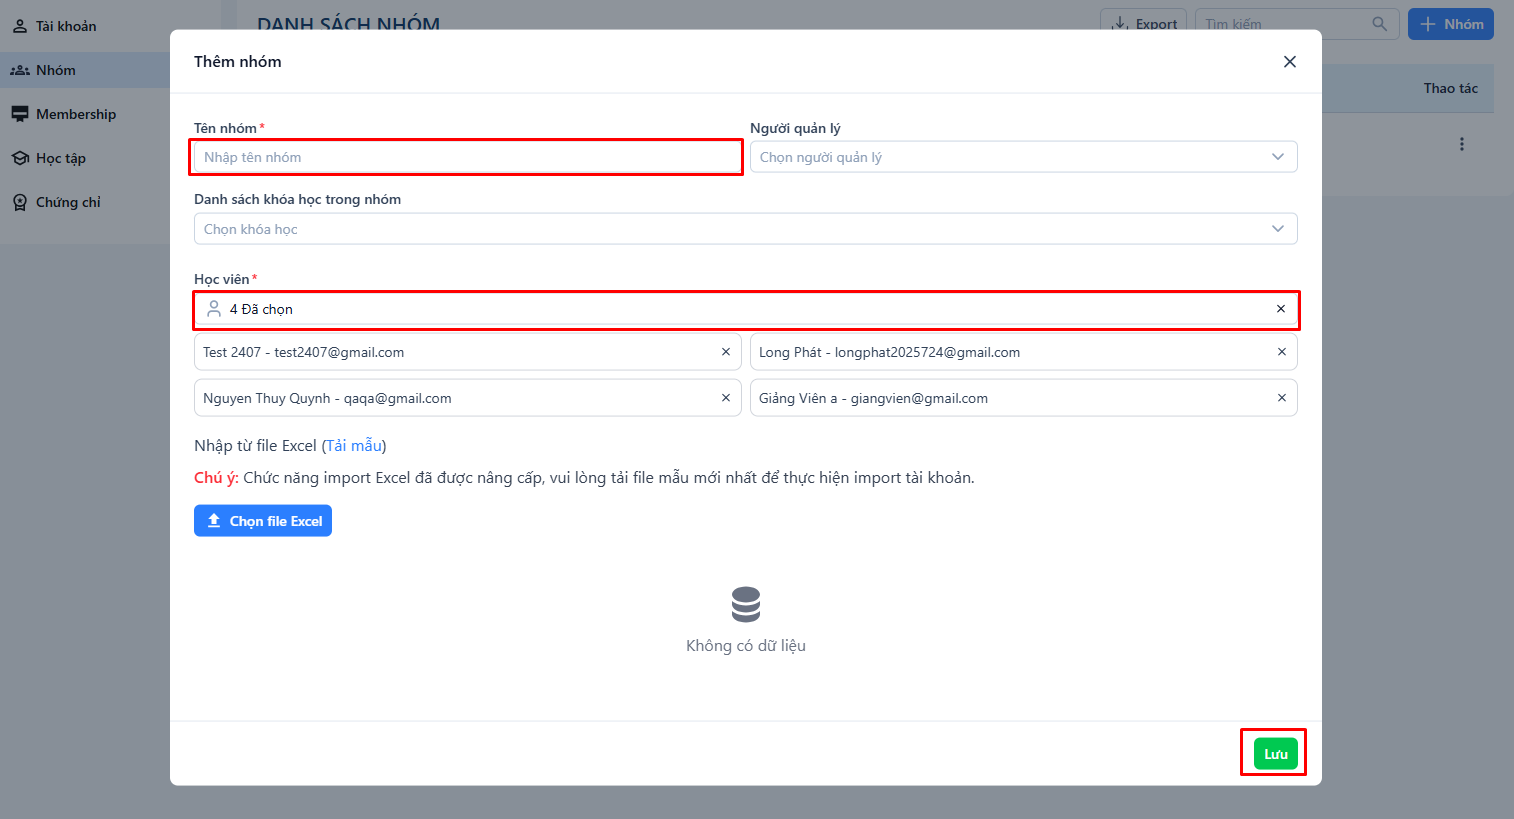Open the three-dot Thao tác menu

click(x=1462, y=144)
